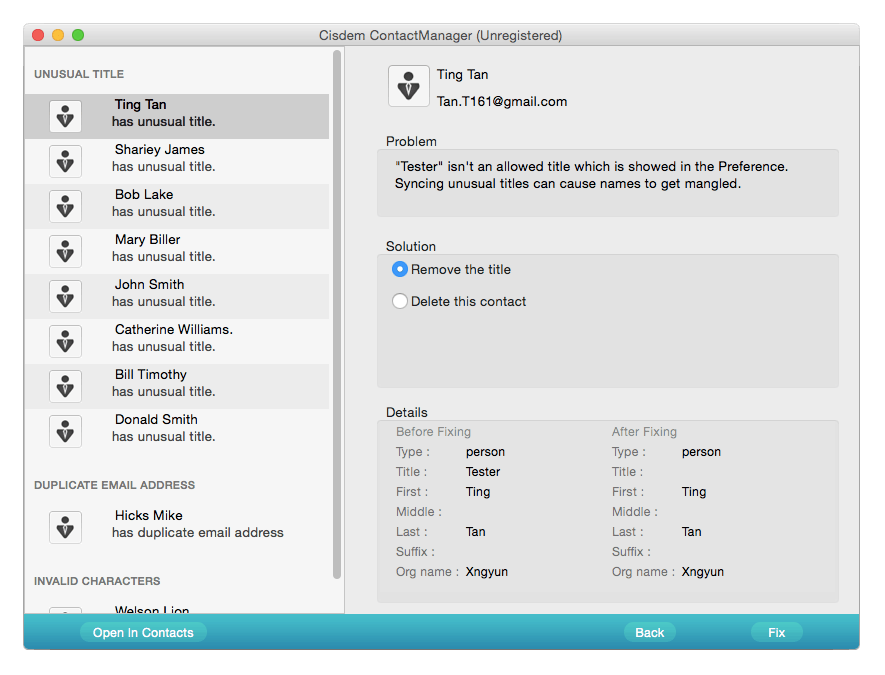
Task: Select Hicks Mike duplicate email entry
Action: click(x=177, y=527)
